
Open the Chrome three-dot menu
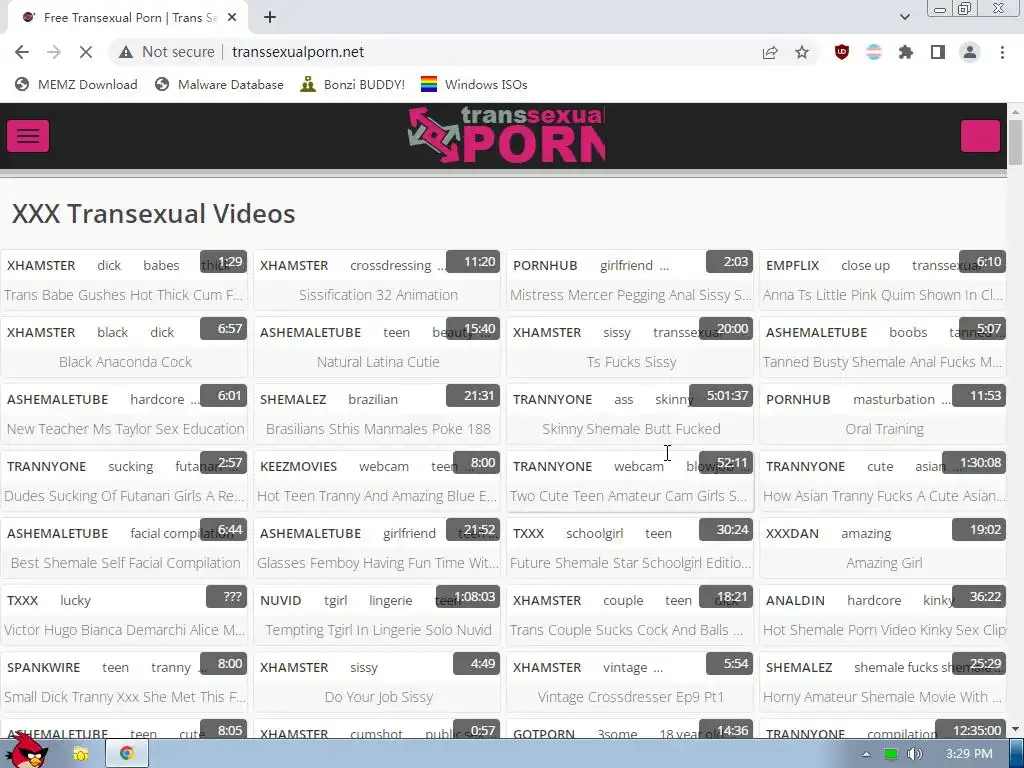coord(1002,52)
